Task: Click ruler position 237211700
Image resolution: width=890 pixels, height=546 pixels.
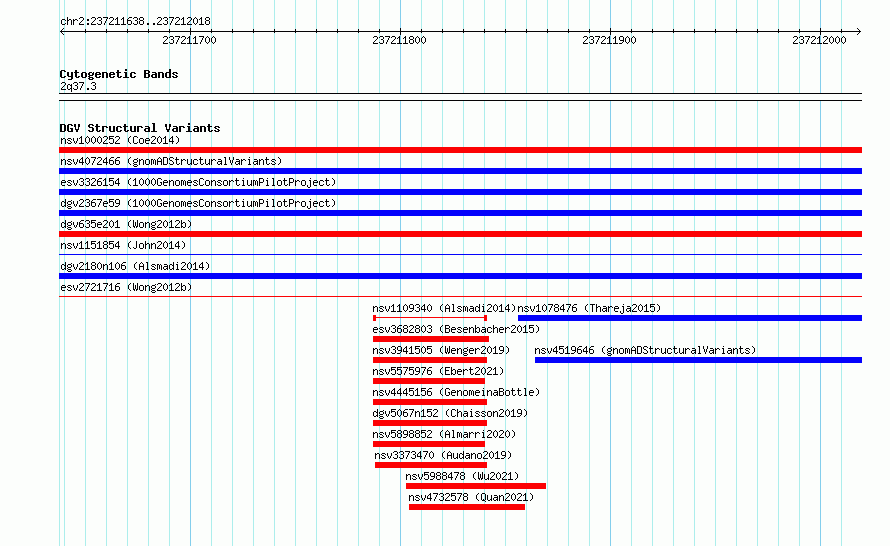Action: 190,40
